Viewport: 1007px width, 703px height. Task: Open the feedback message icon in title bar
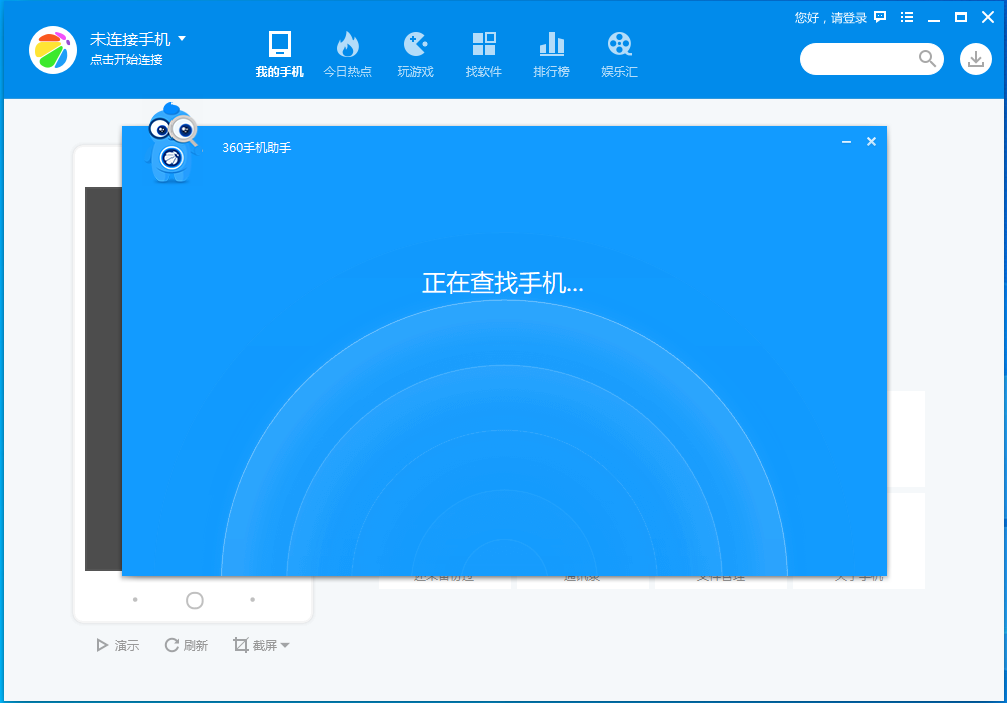coord(880,17)
